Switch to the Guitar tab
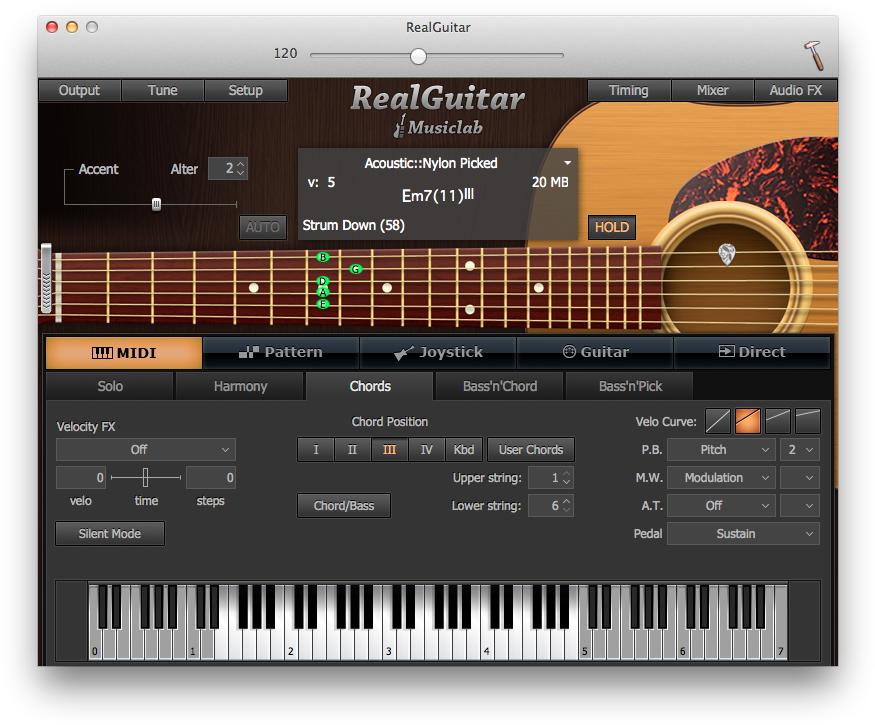The image size is (875, 725). [595, 353]
